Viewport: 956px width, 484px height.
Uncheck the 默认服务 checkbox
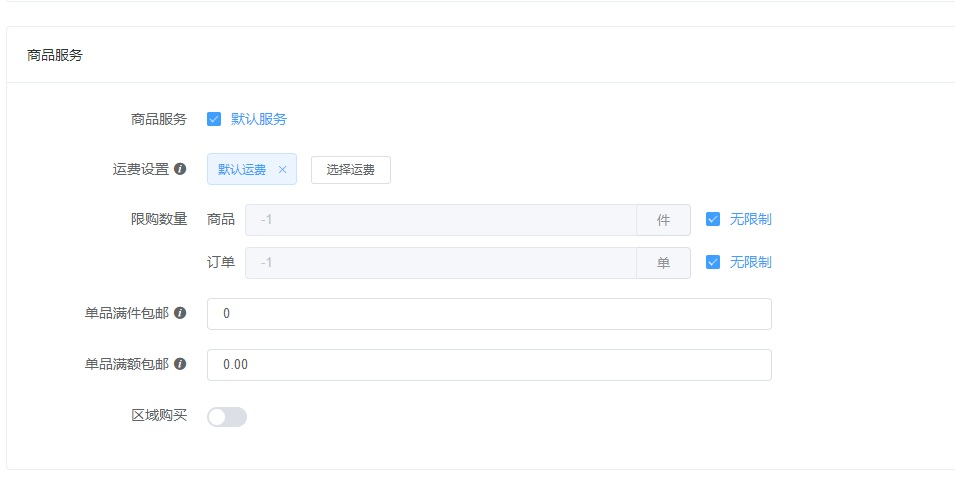(214, 119)
